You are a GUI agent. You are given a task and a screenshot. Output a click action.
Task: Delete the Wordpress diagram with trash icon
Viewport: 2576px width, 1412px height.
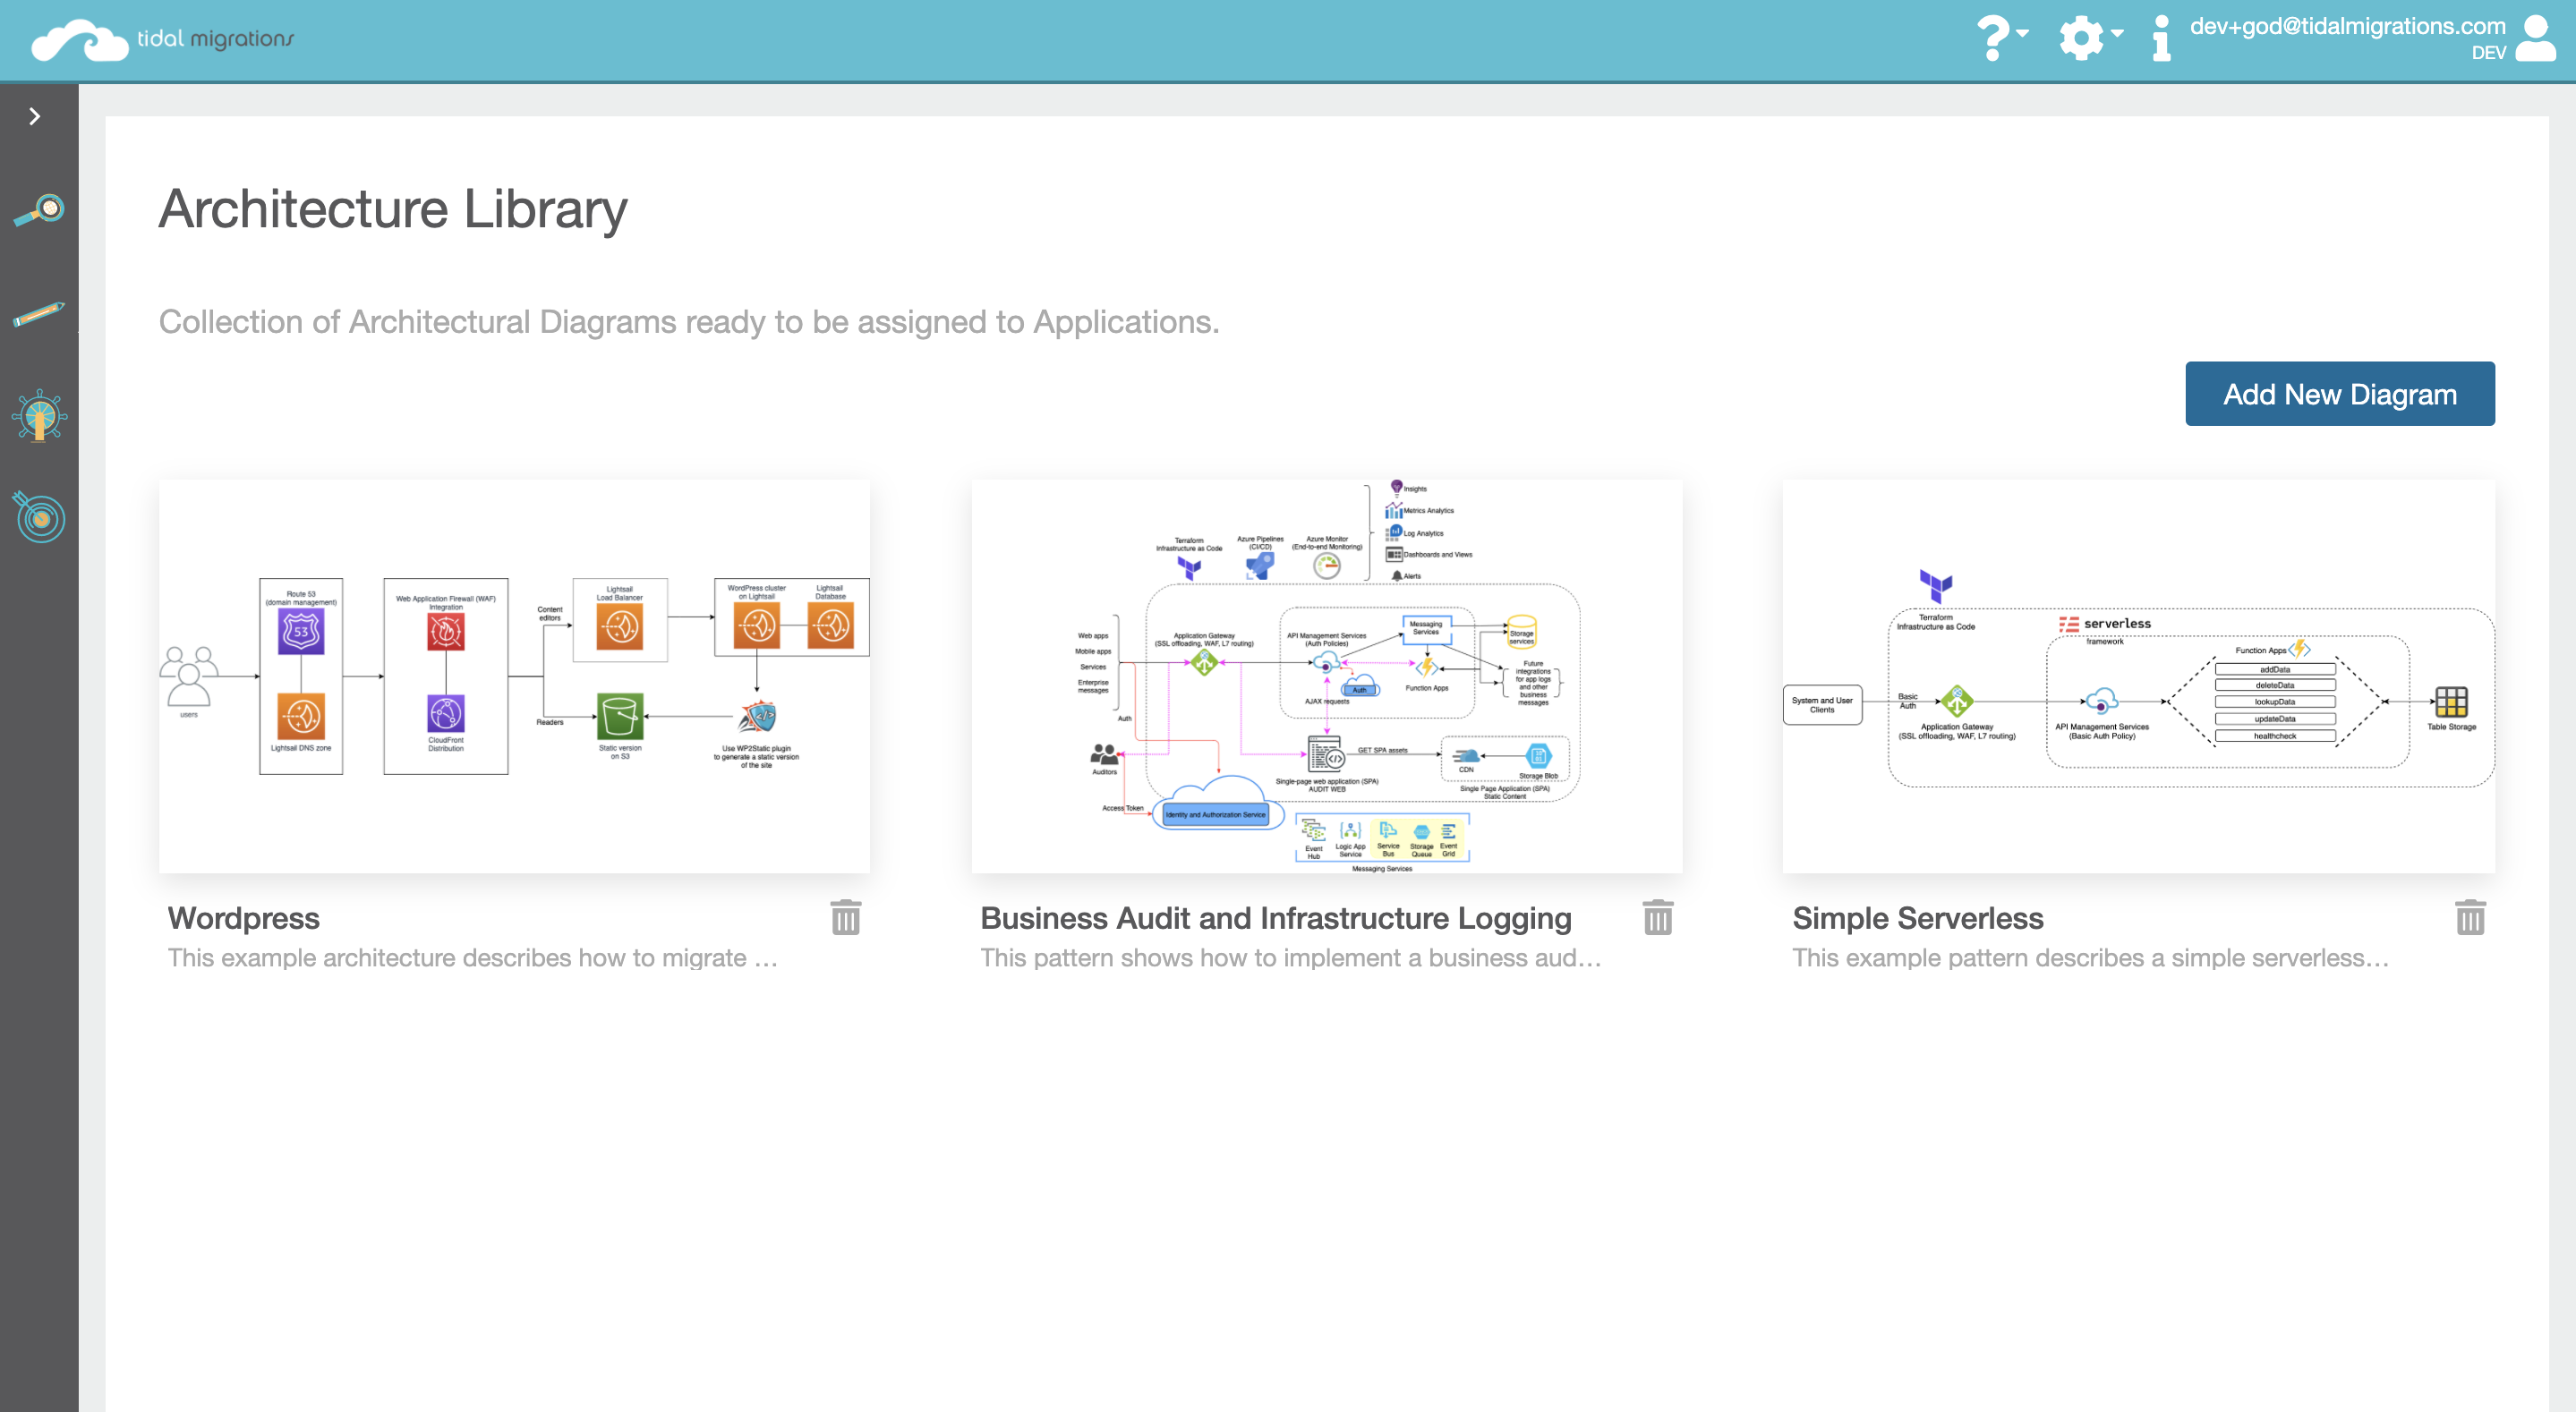click(x=846, y=917)
